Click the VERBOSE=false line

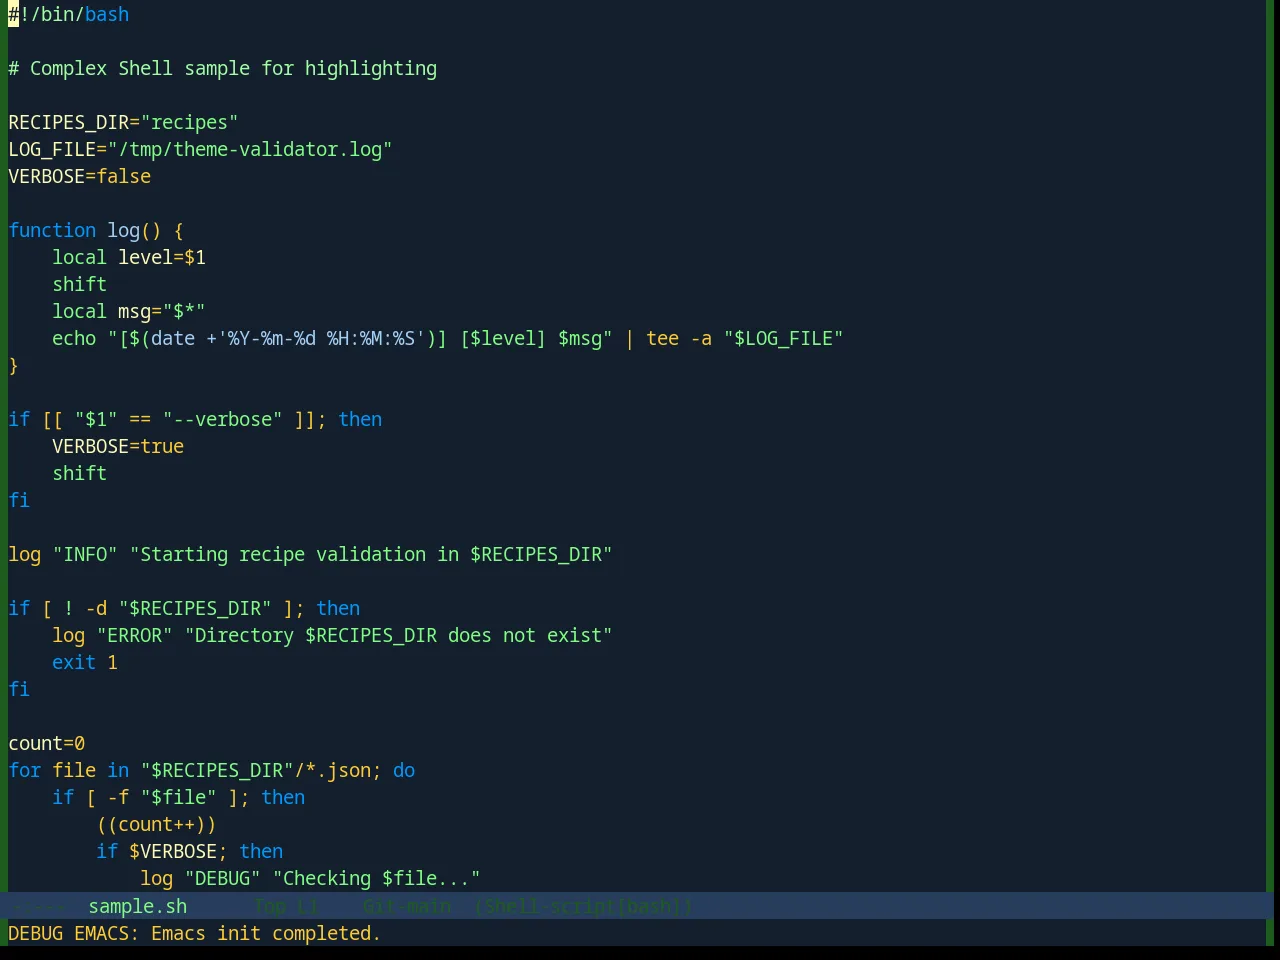pos(80,176)
